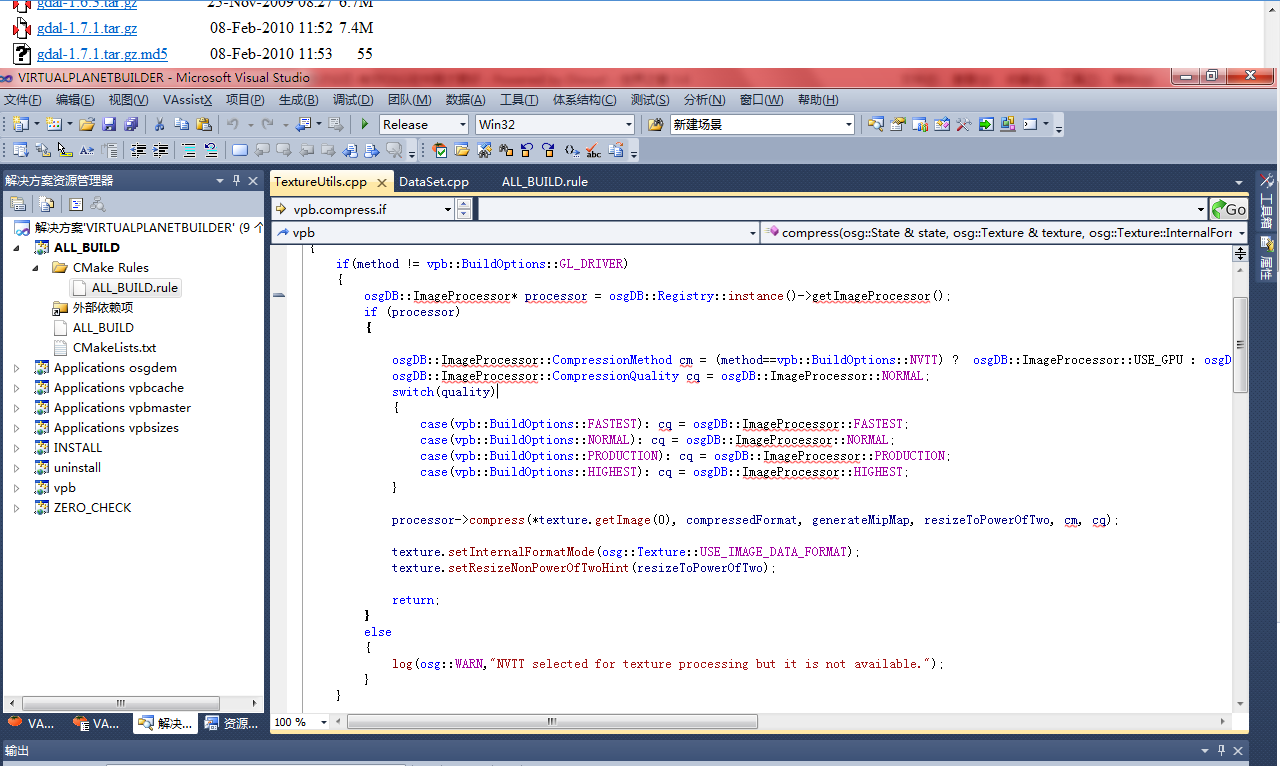
Task: Click the editor split window handle
Action: tap(1240, 254)
